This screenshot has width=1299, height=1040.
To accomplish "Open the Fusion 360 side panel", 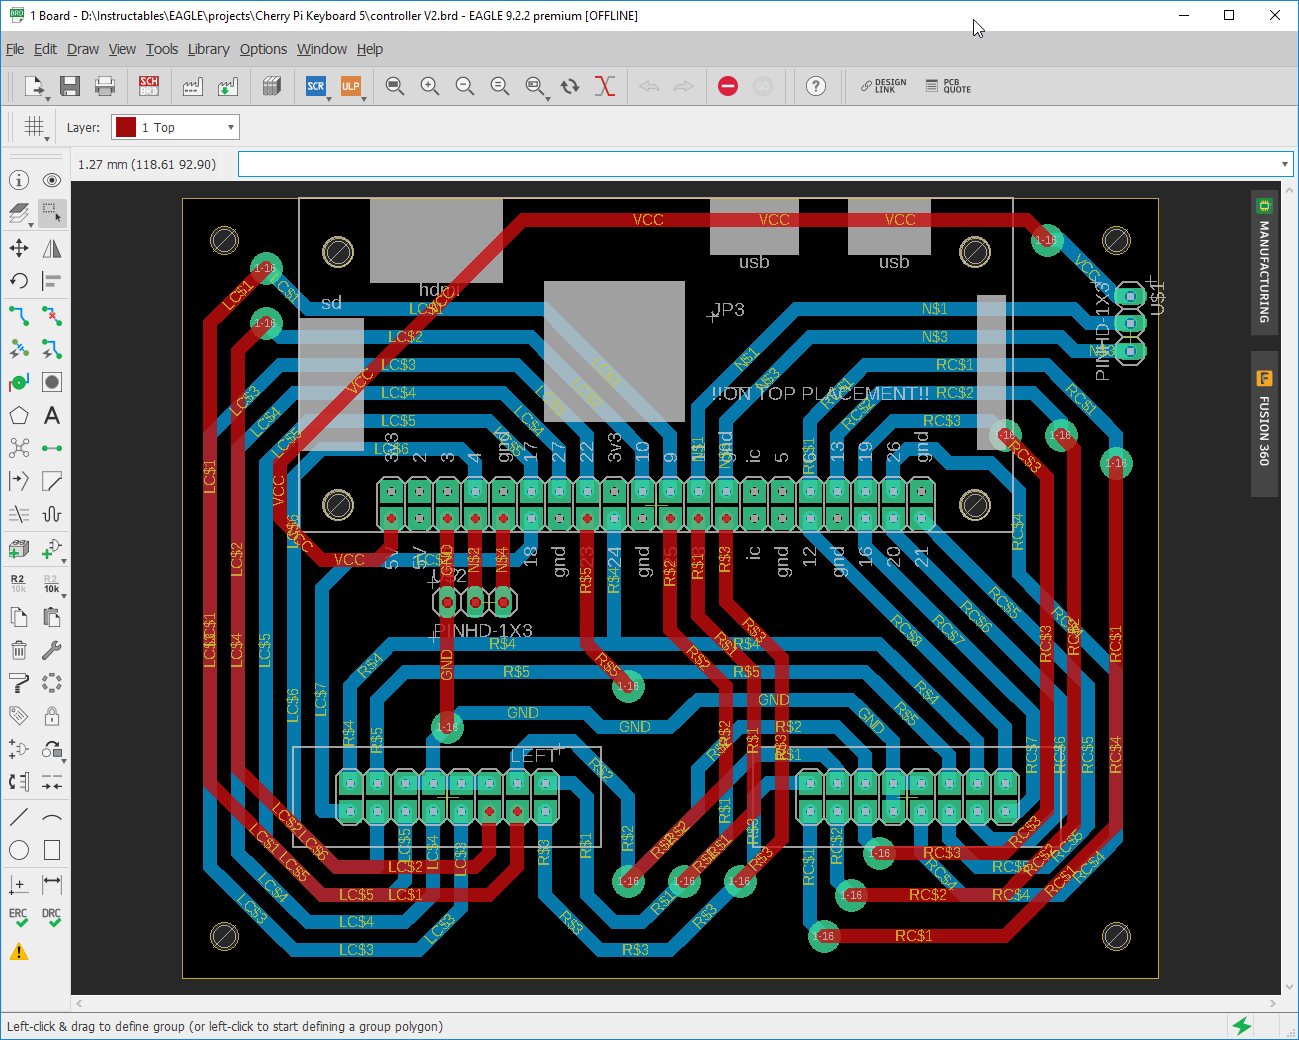I will (1264, 424).
